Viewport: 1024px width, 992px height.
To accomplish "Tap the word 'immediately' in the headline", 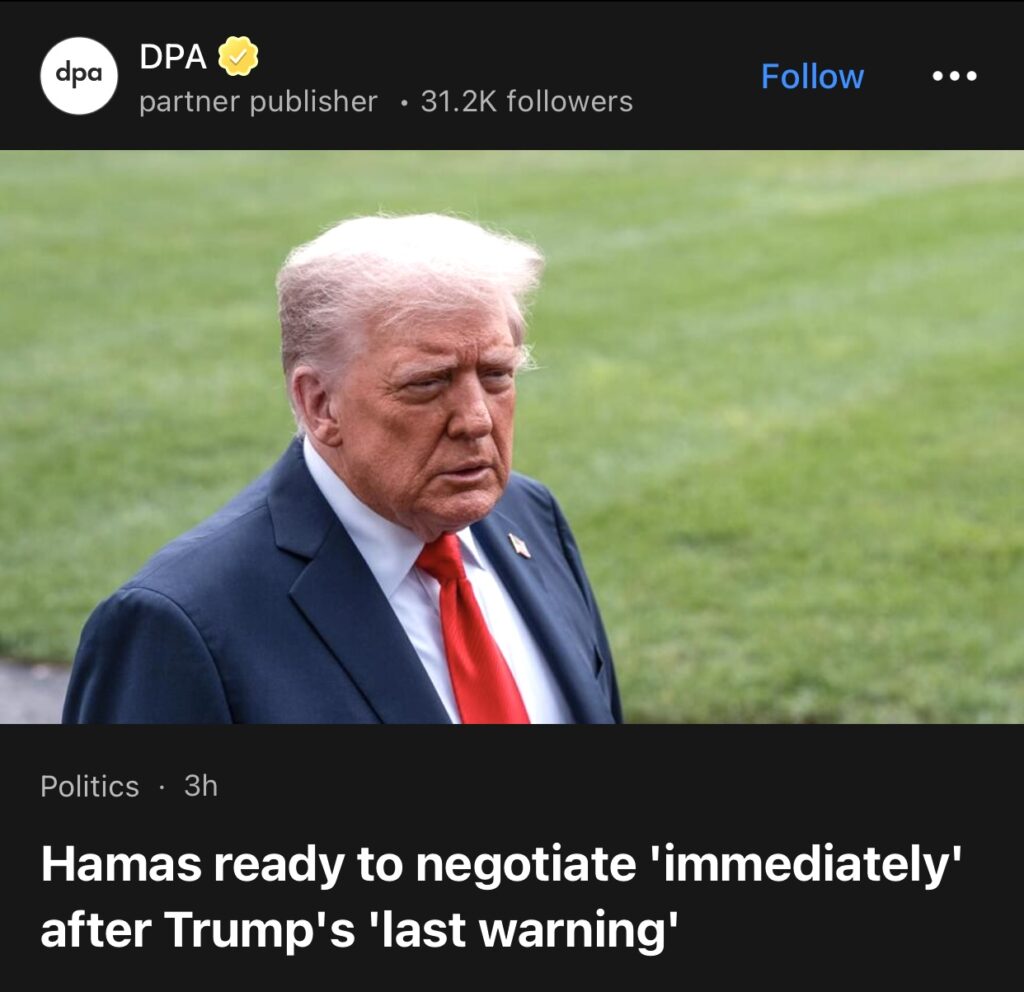I will click(805, 864).
